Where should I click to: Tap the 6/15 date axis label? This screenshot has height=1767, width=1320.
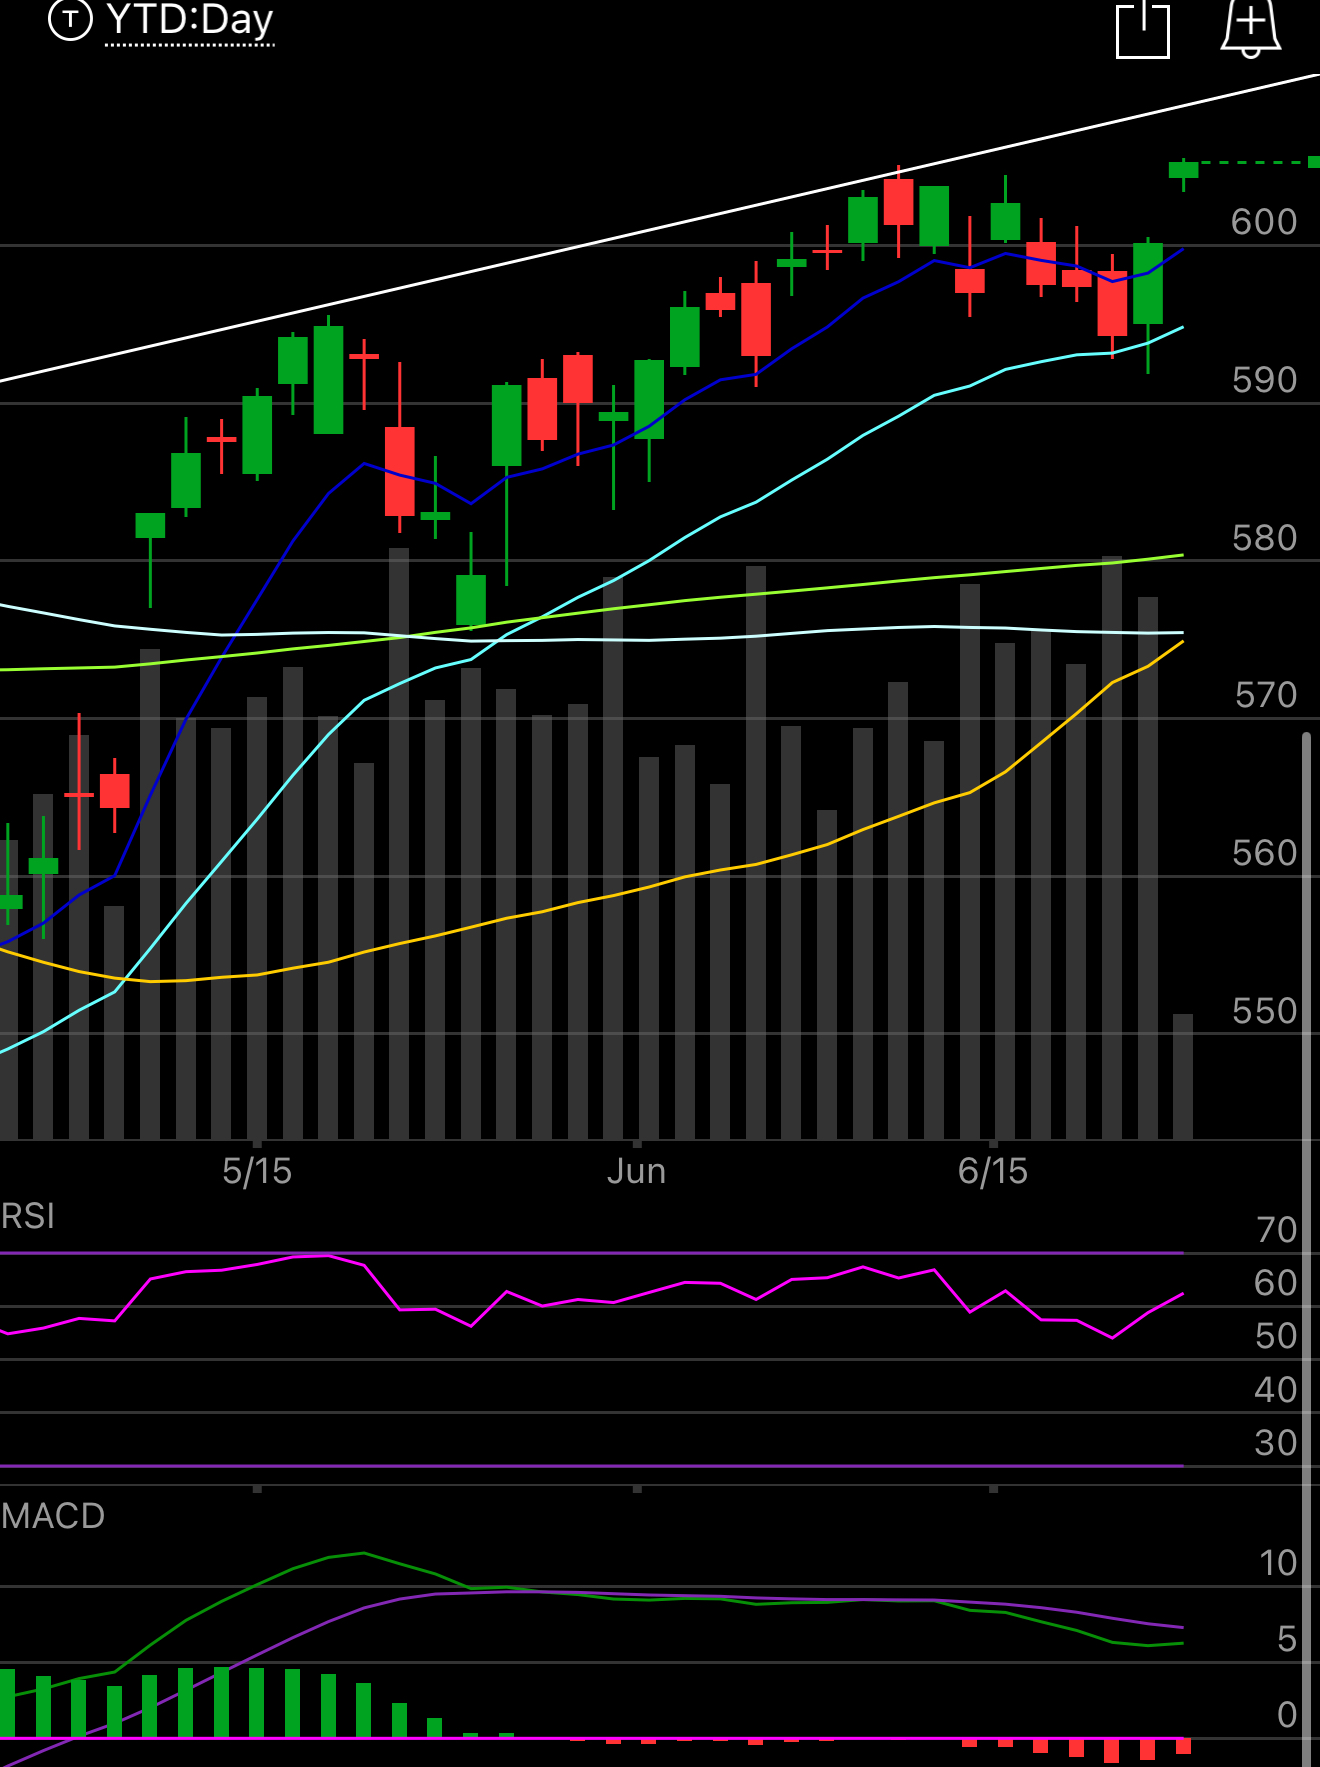(x=993, y=1171)
